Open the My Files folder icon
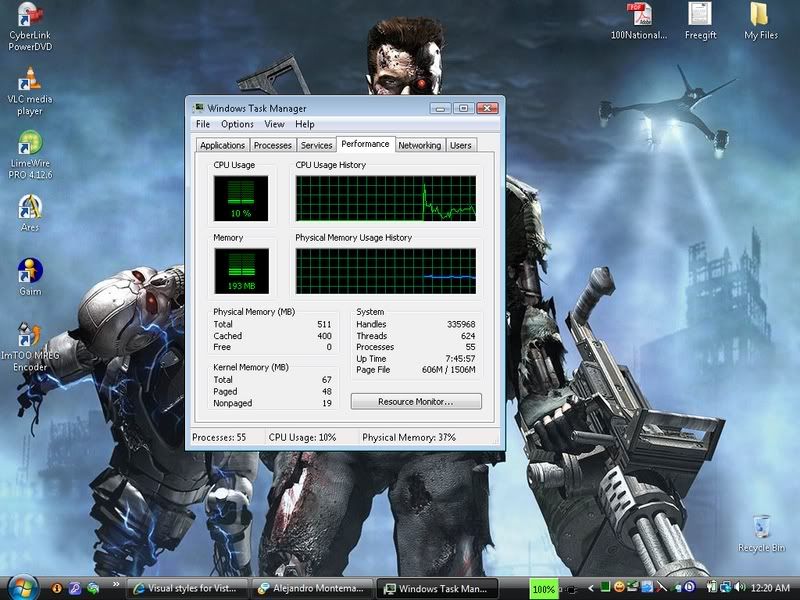Viewport: 800px width, 600px height. pos(761,15)
